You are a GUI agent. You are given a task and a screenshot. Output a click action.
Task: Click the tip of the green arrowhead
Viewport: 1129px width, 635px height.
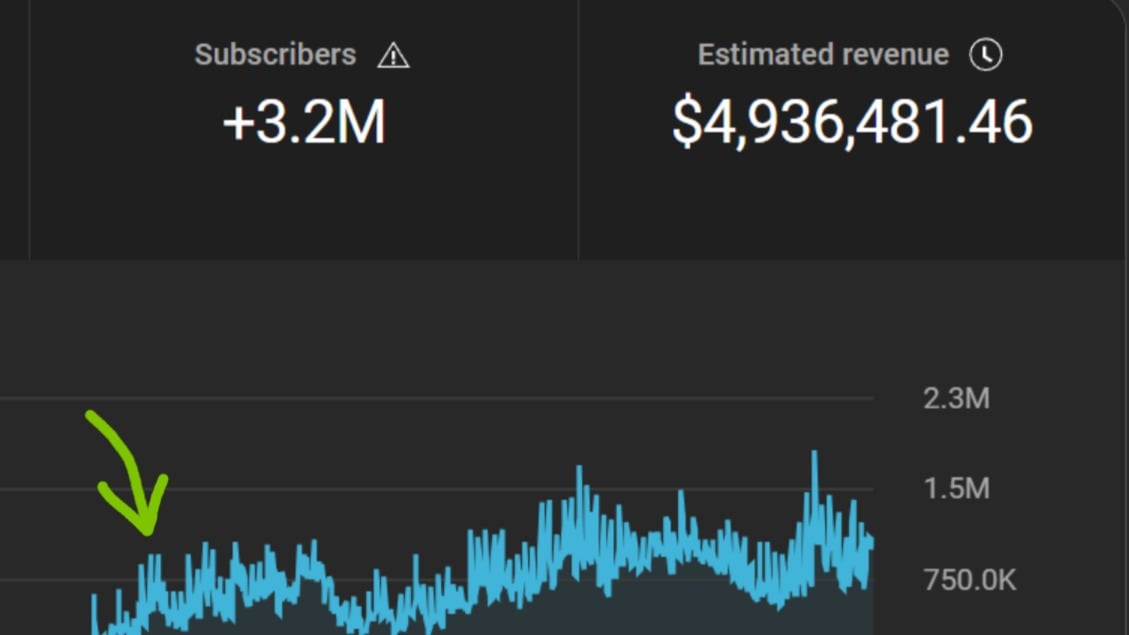click(148, 531)
